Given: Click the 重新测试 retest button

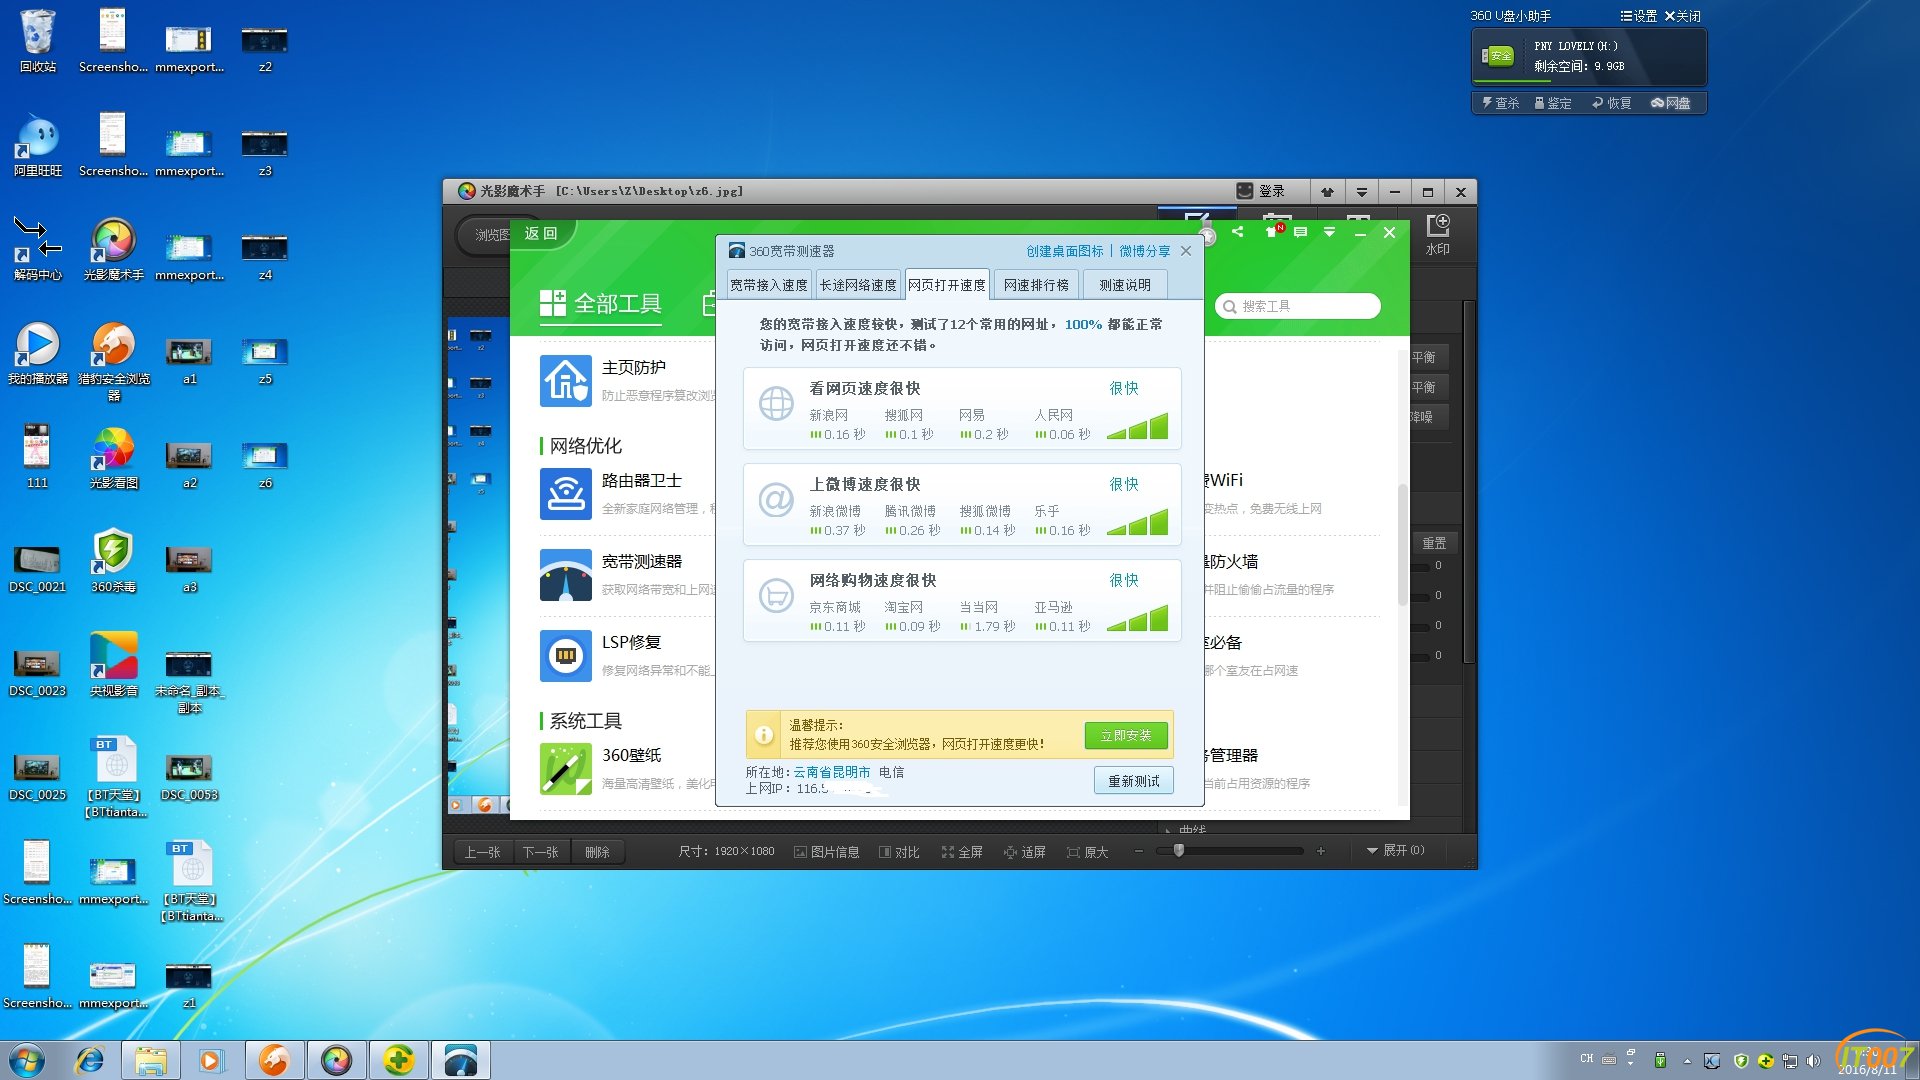Looking at the screenshot, I should click(x=1134, y=781).
